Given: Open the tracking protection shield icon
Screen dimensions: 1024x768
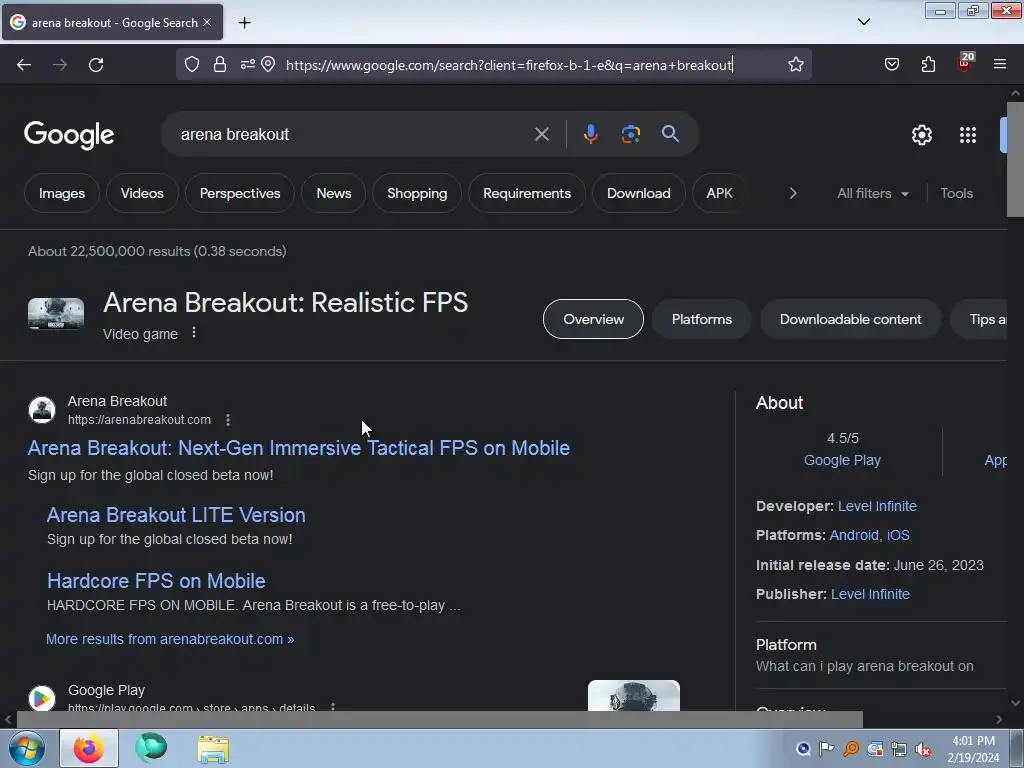Looking at the screenshot, I should [x=191, y=64].
